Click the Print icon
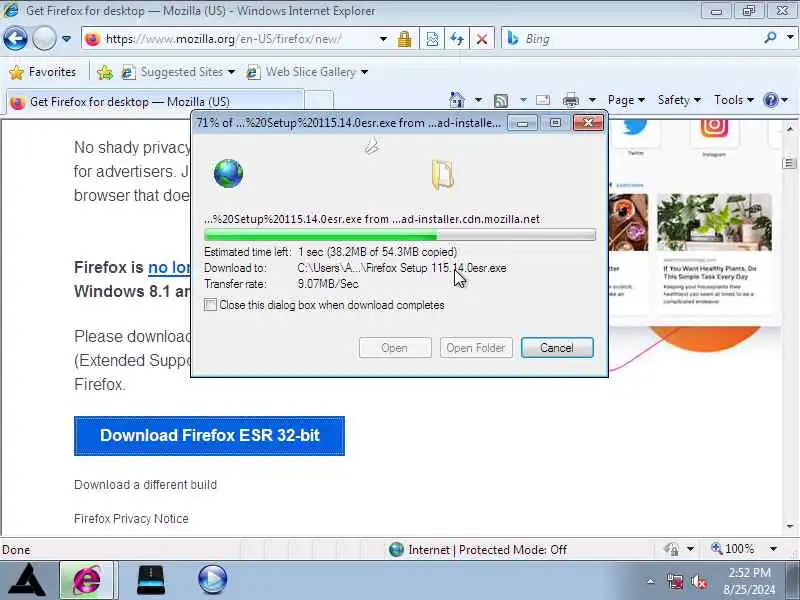 (570, 101)
